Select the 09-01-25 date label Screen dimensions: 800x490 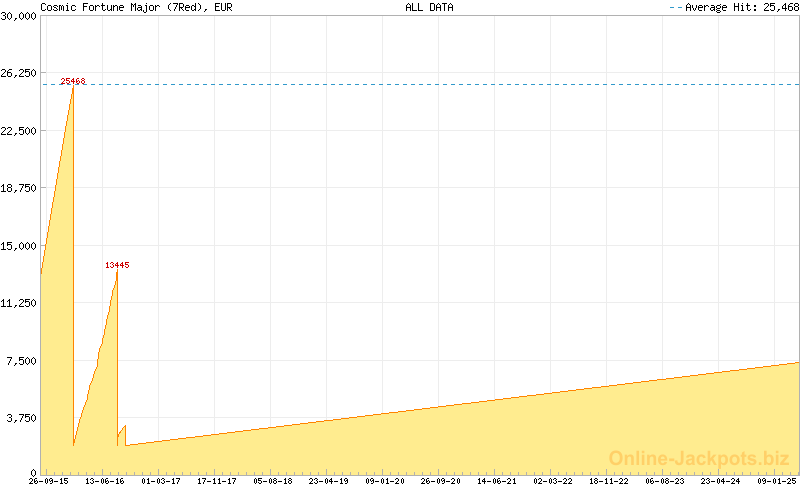click(x=777, y=481)
